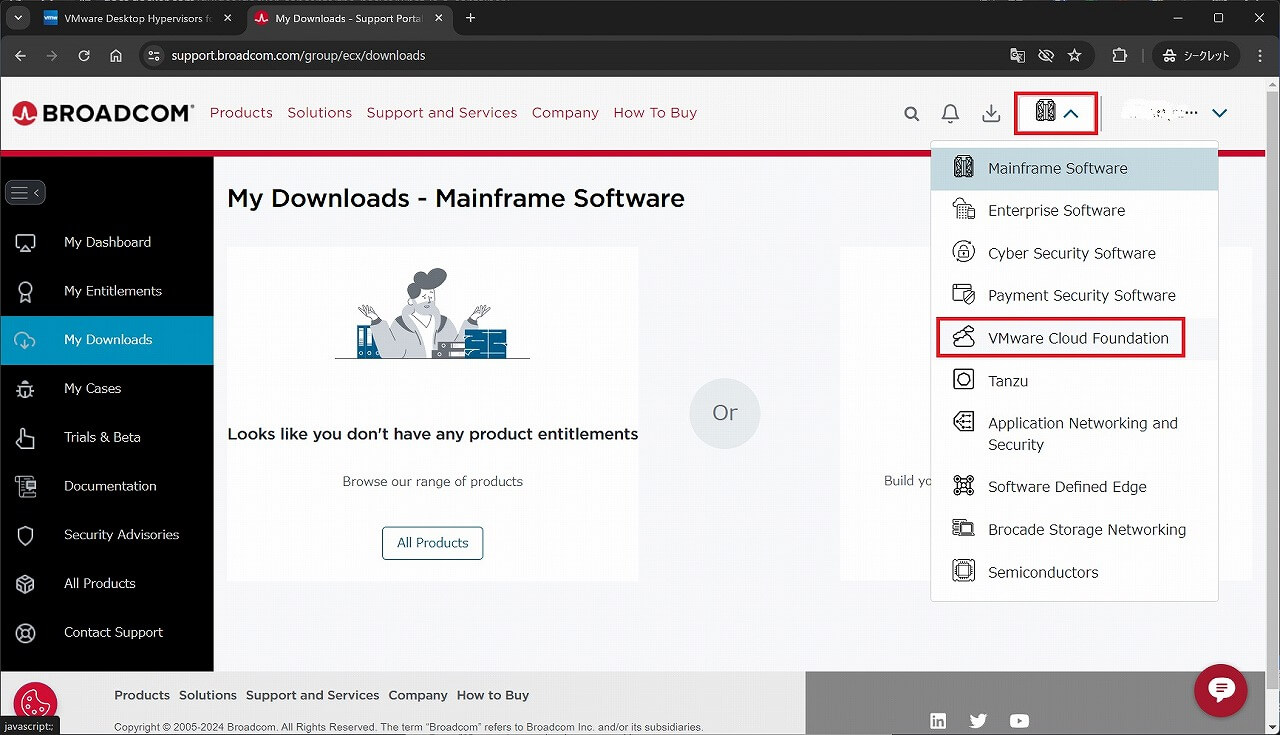Open Support and Services navigation menu
The image size is (1280, 735).
(442, 113)
